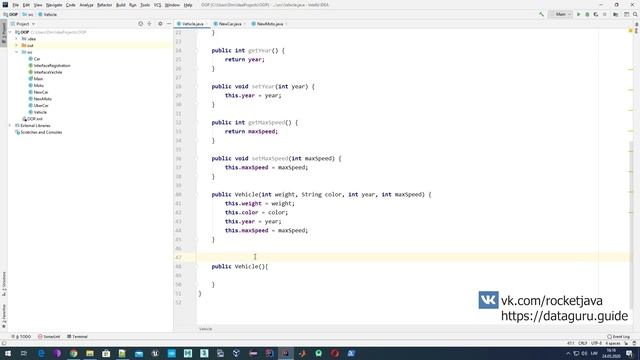Click the layout window icon beside the search magnifier

(626, 14)
